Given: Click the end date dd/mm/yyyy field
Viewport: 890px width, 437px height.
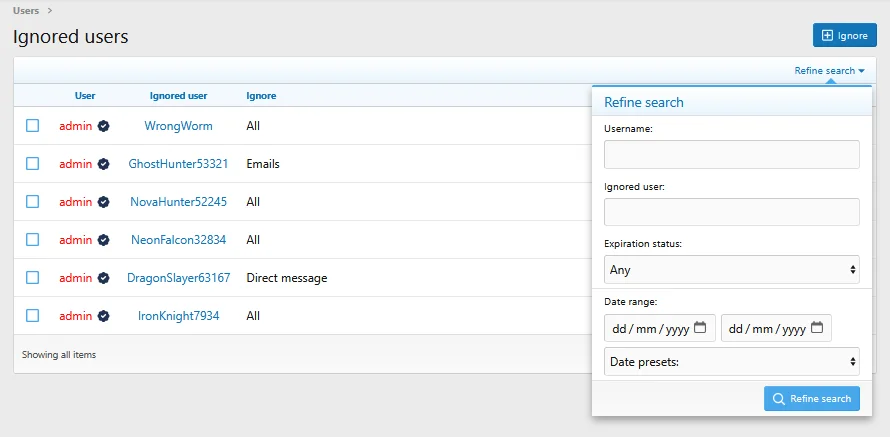Looking at the screenshot, I should [776, 328].
